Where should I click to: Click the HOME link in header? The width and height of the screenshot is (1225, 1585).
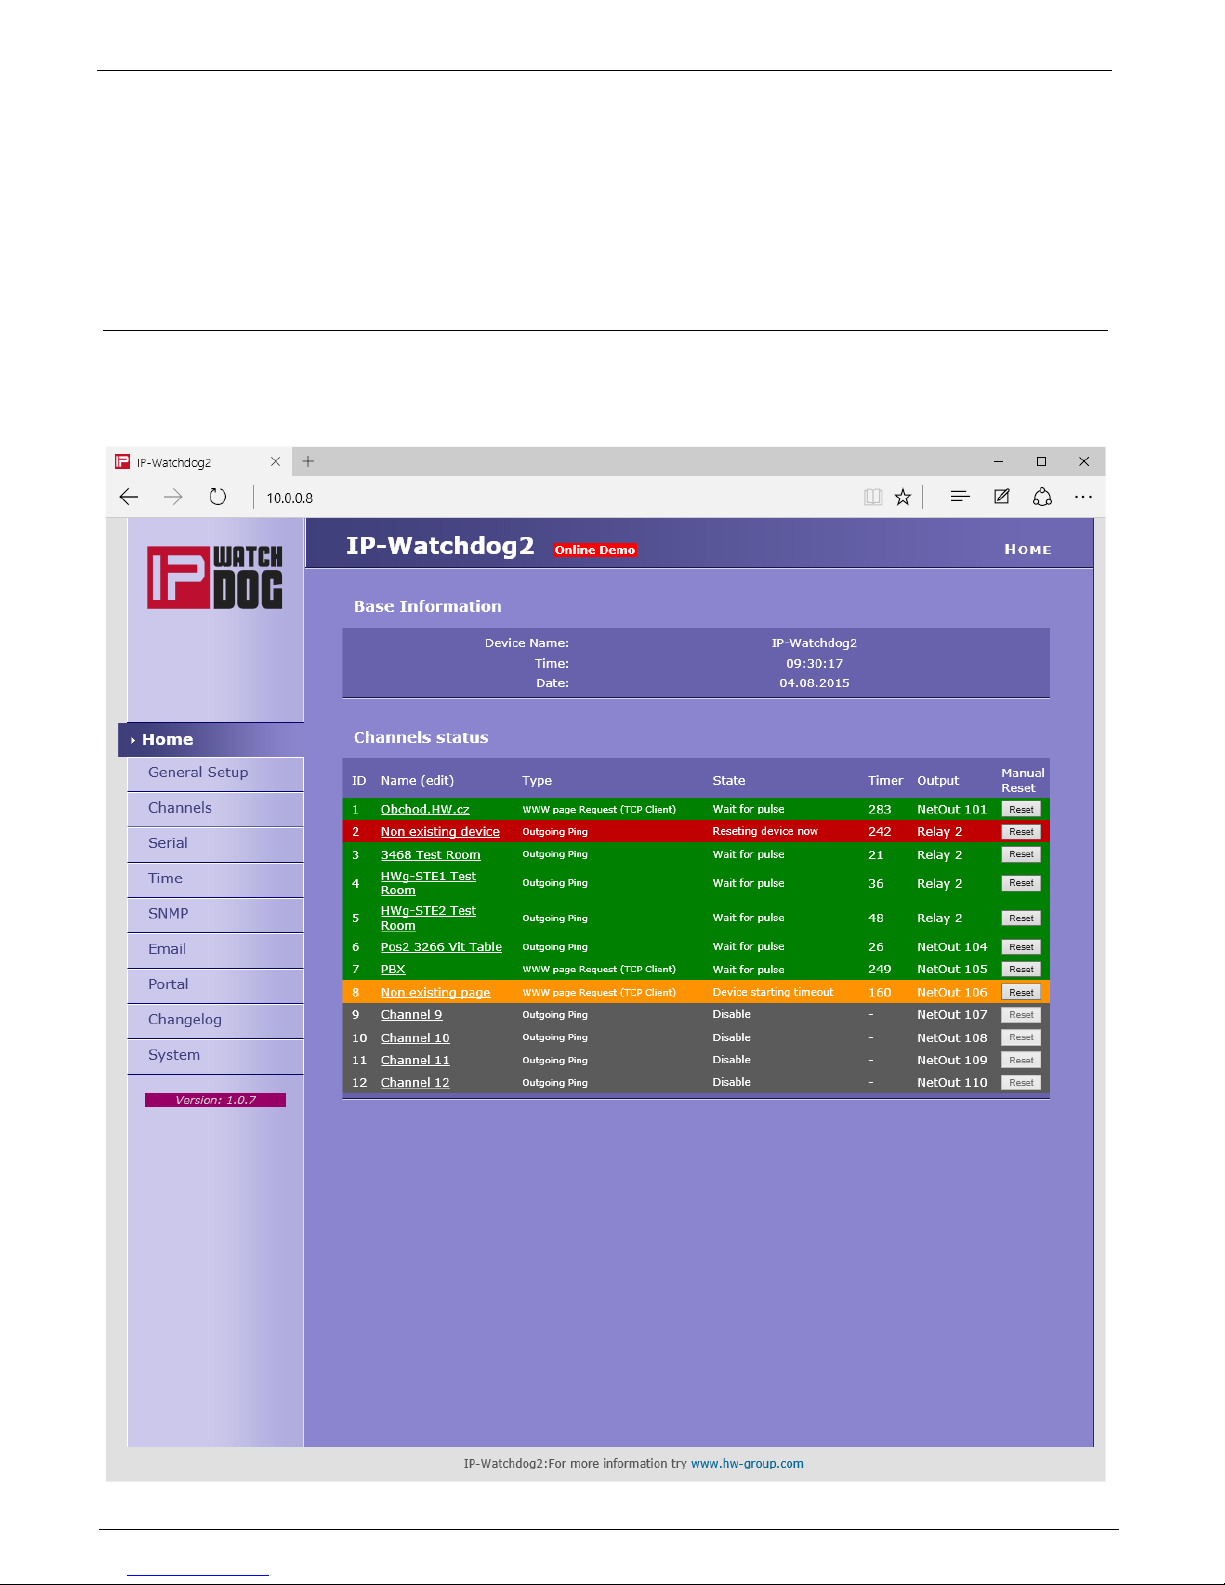click(1028, 550)
